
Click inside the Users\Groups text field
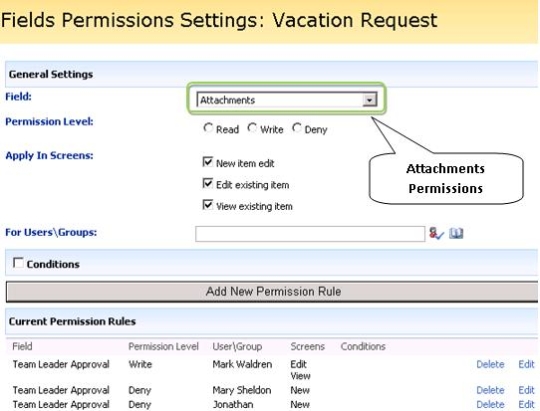point(310,234)
